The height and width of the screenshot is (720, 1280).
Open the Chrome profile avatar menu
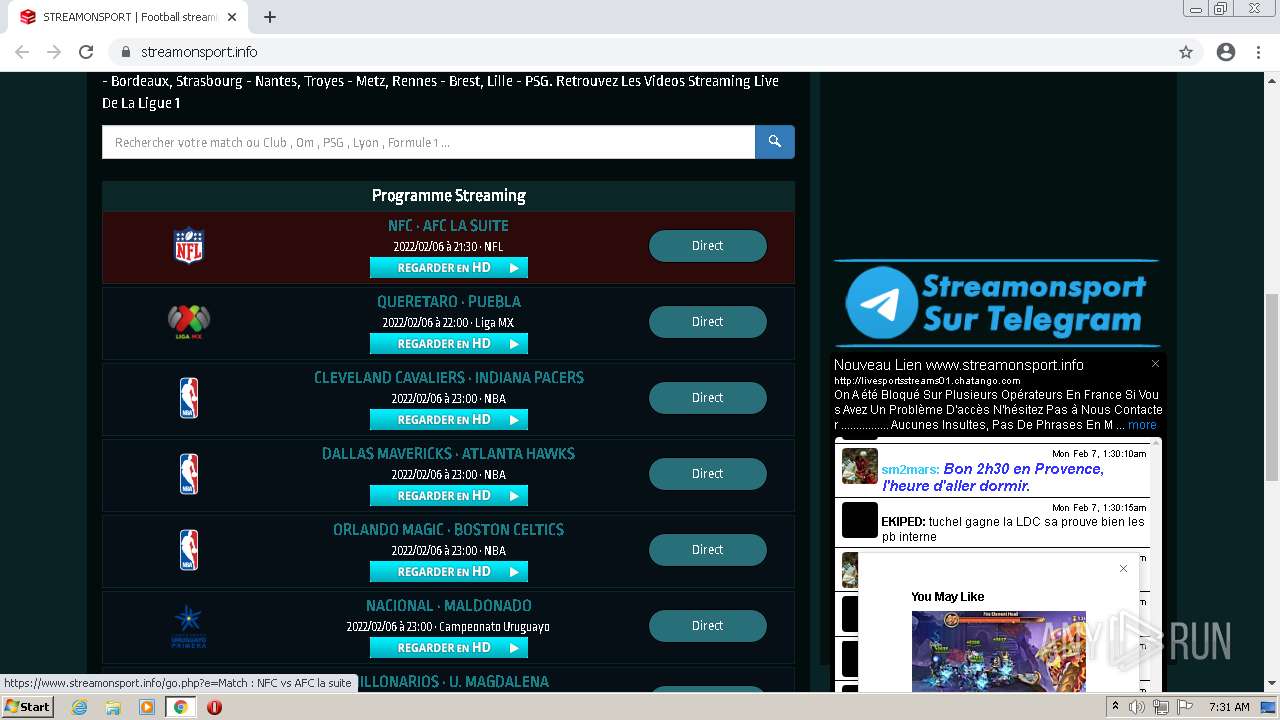pos(1226,52)
